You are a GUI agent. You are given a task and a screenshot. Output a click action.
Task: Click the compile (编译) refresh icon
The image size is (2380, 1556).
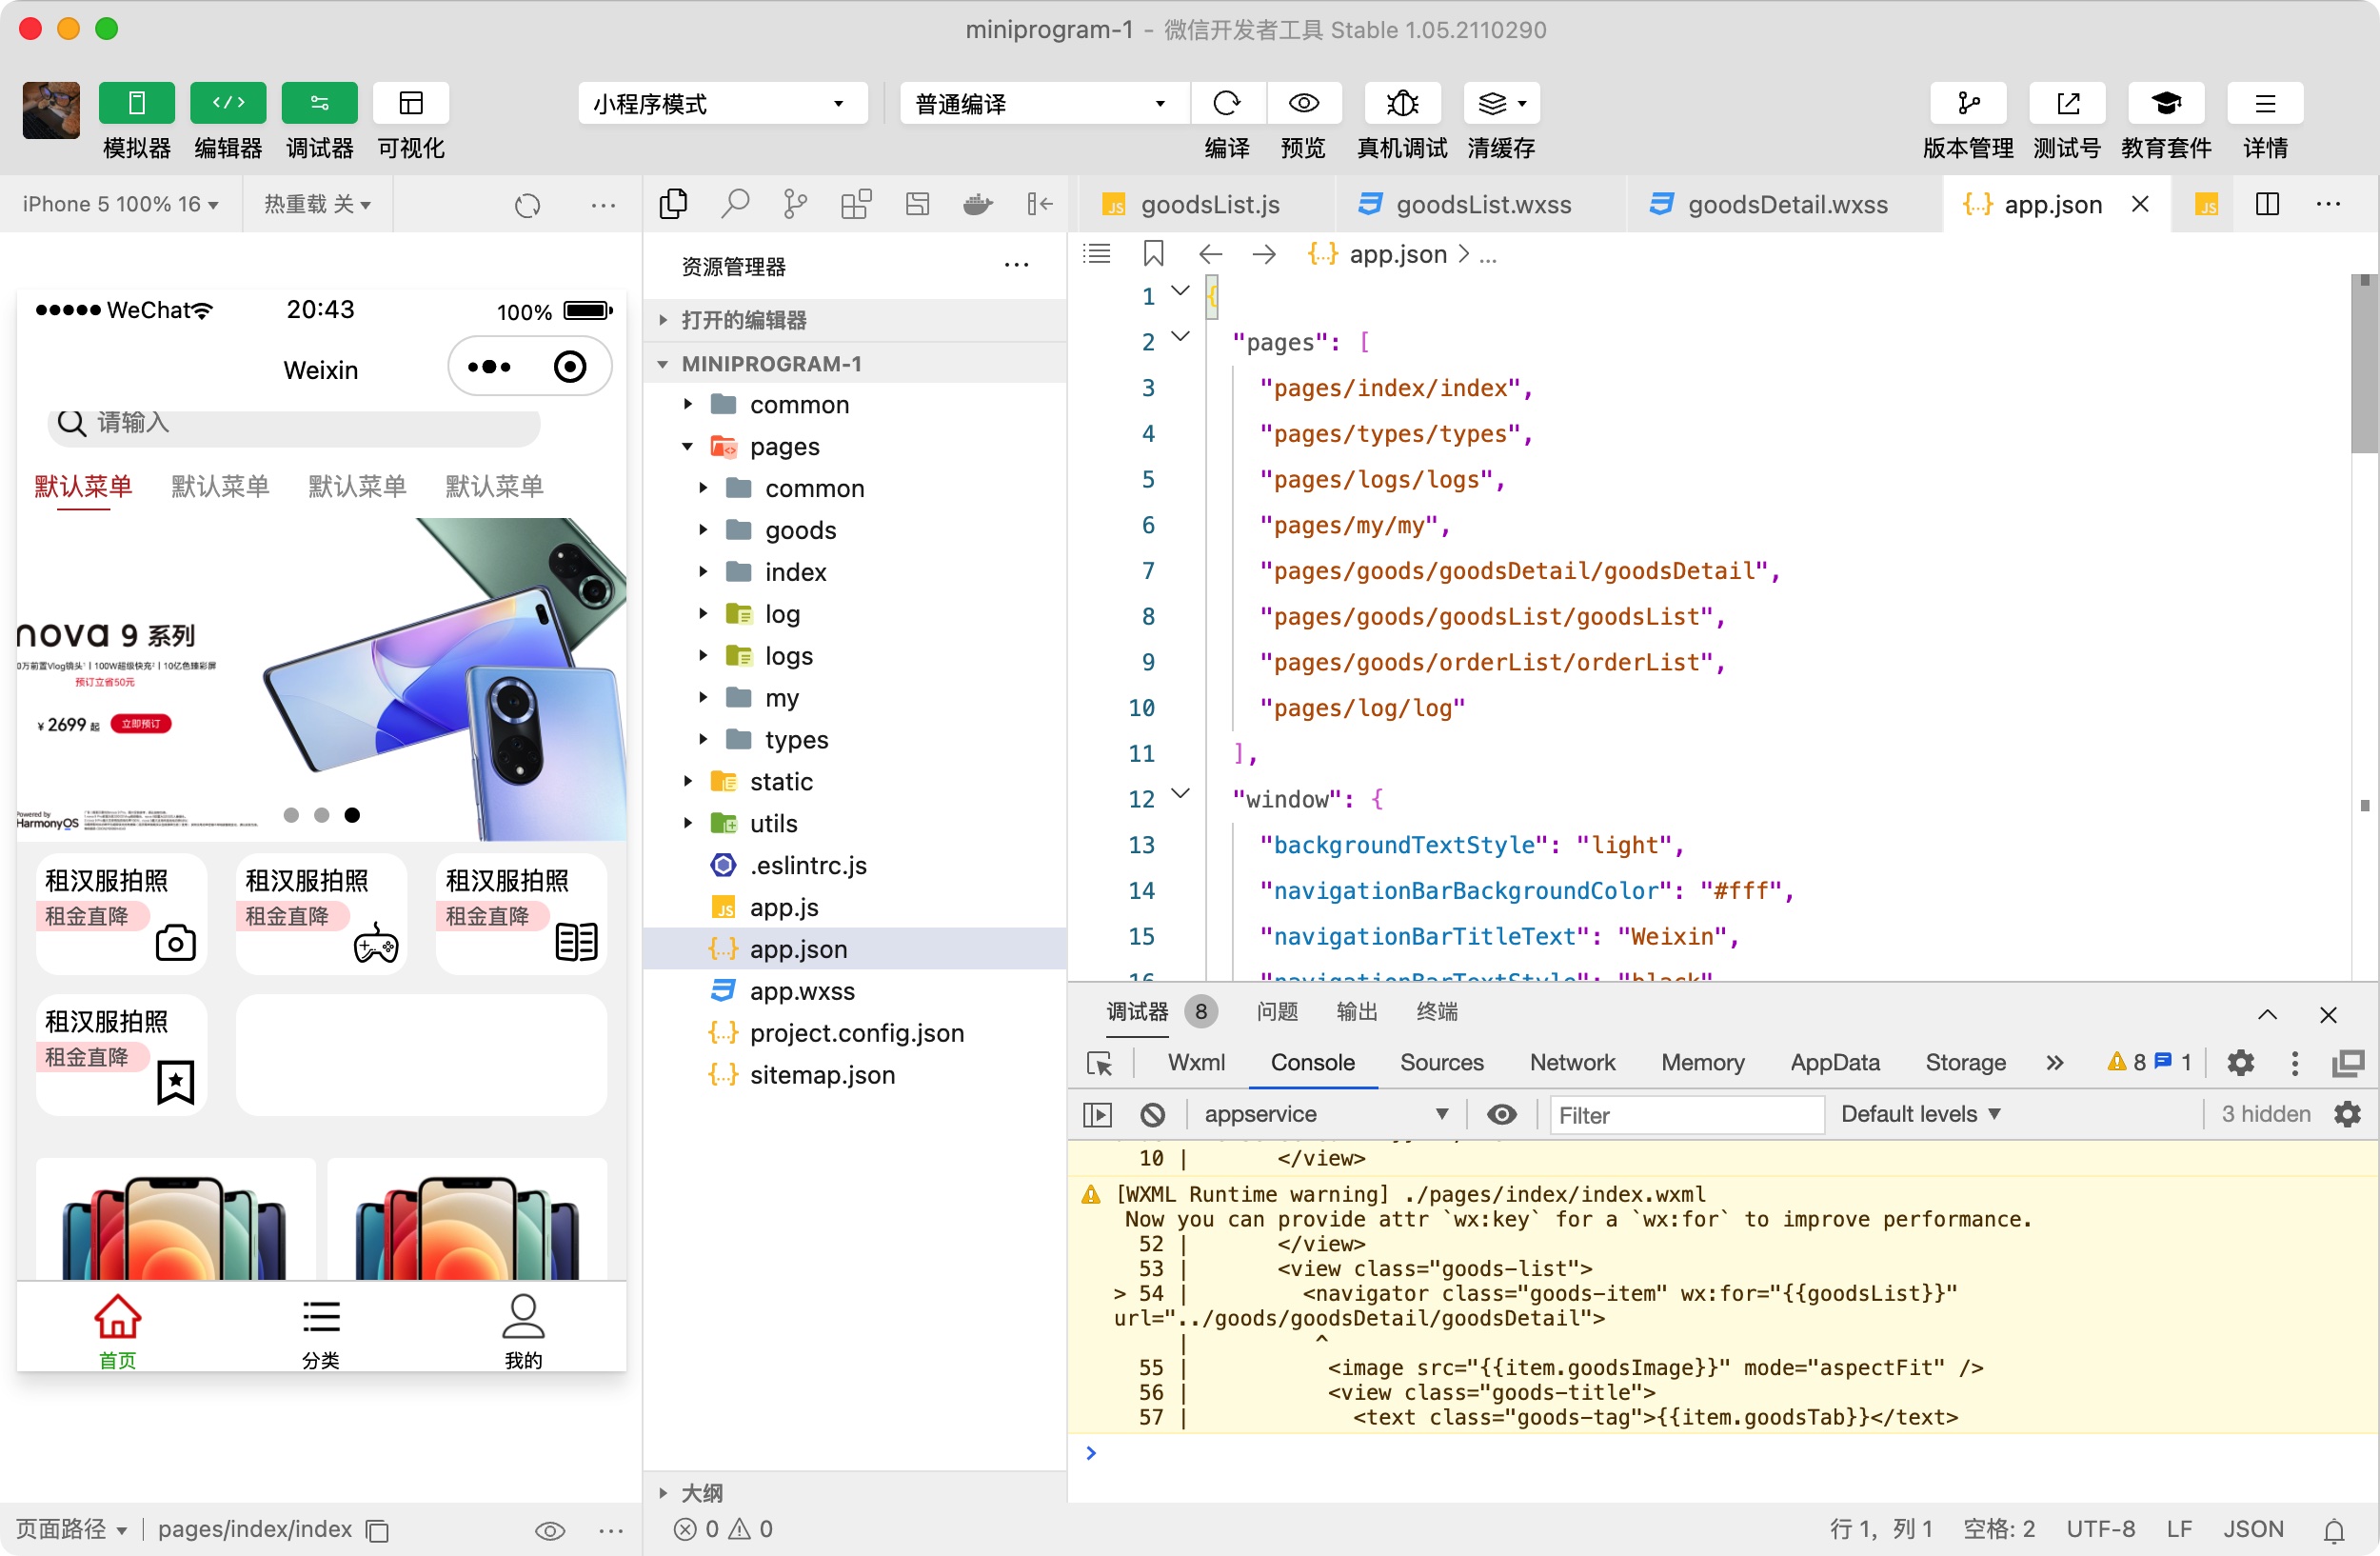pyautogui.click(x=1226, y=103)
